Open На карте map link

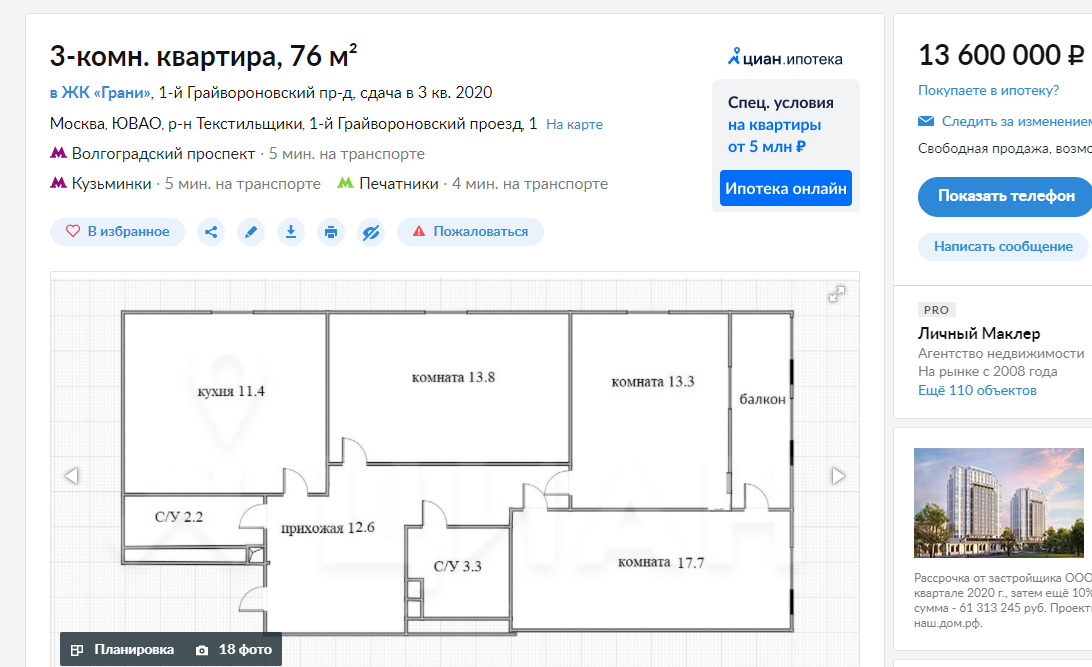[x=575, y=125]
